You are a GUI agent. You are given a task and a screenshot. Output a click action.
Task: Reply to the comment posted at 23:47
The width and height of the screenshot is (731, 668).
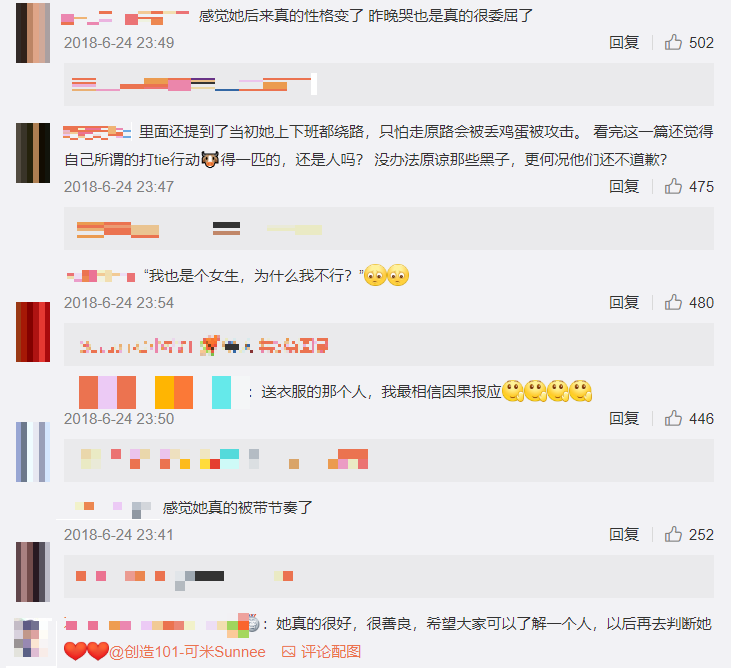tap(624, 186)
